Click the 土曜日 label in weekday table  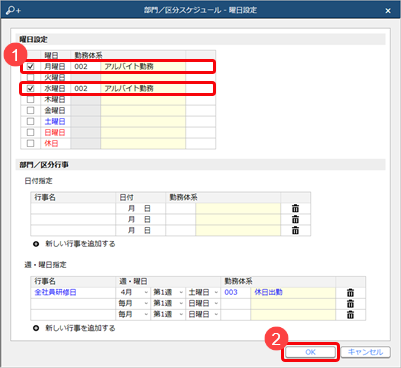55,121
